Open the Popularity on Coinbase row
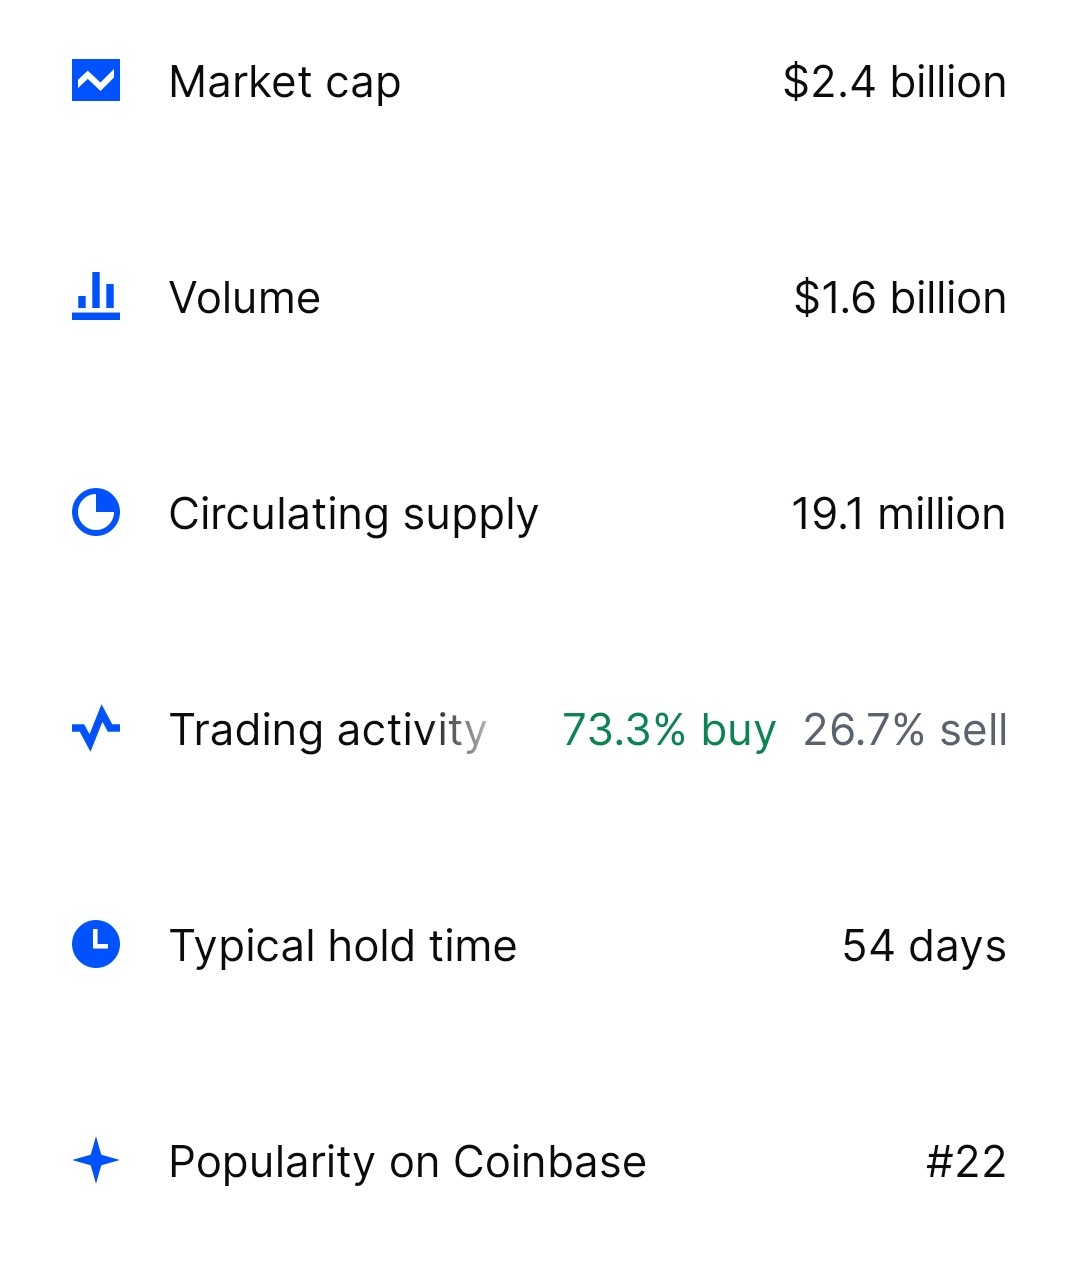The width and height of the screenshot is (1080, 1267). pyautogui.click(x=540, y=1162)
